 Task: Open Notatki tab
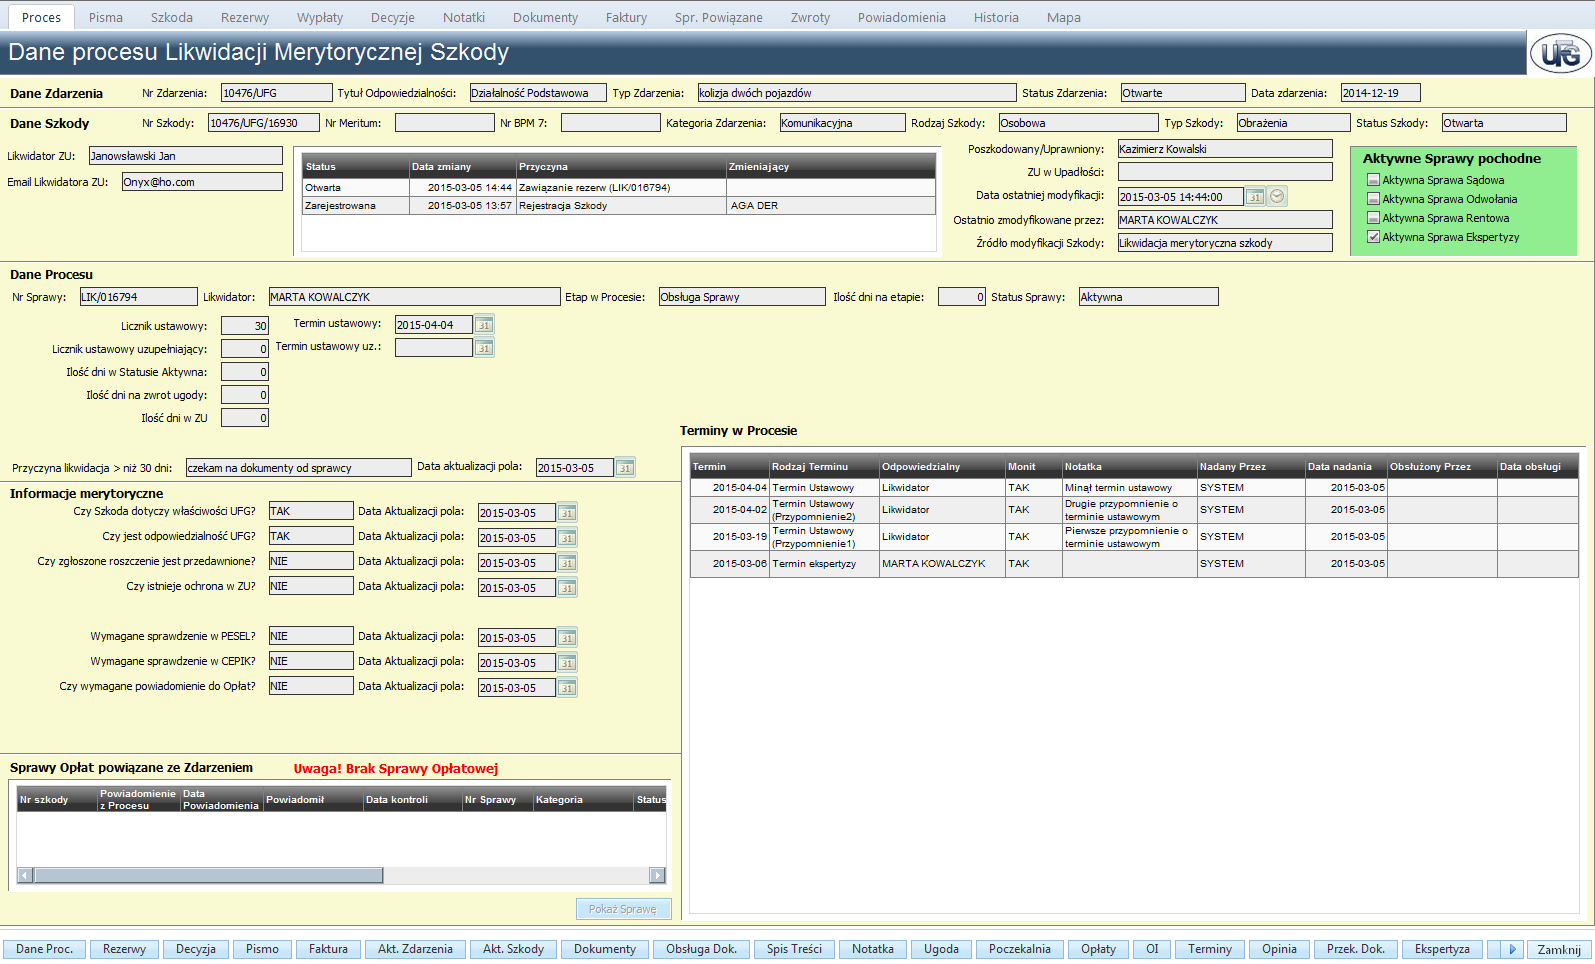(x=464, y=17)
